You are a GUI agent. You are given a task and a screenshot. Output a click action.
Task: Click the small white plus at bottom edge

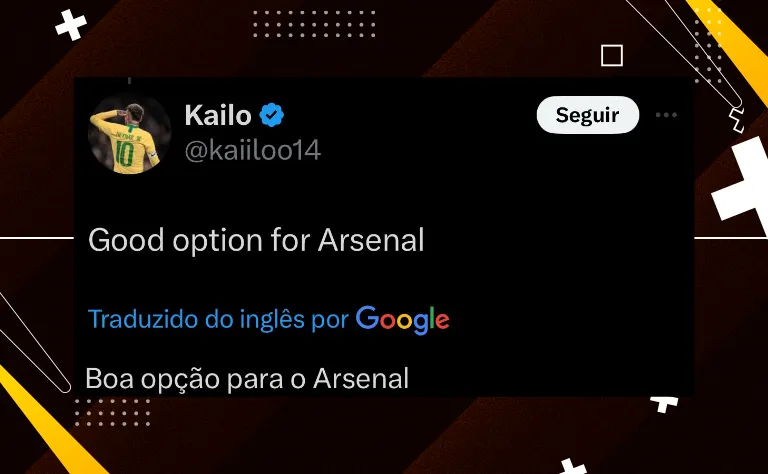572,467
